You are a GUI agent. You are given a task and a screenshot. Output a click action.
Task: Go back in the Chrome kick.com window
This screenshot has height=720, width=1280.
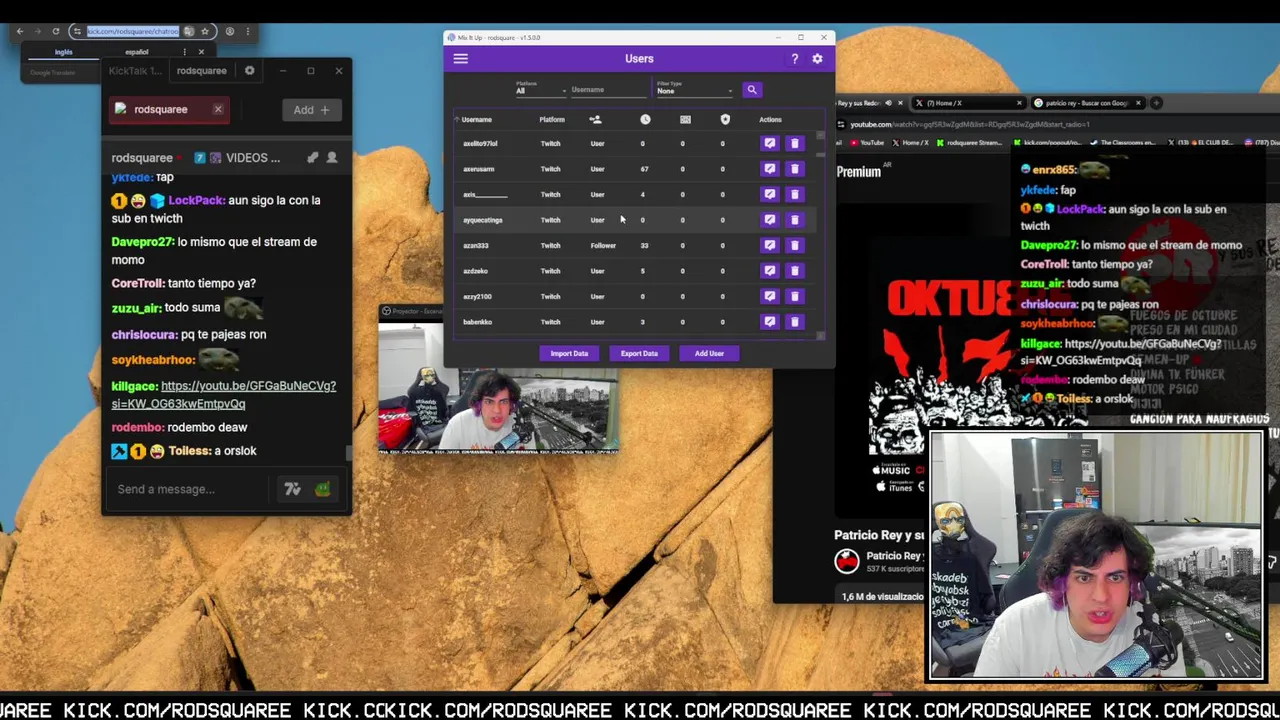[20, 32]
